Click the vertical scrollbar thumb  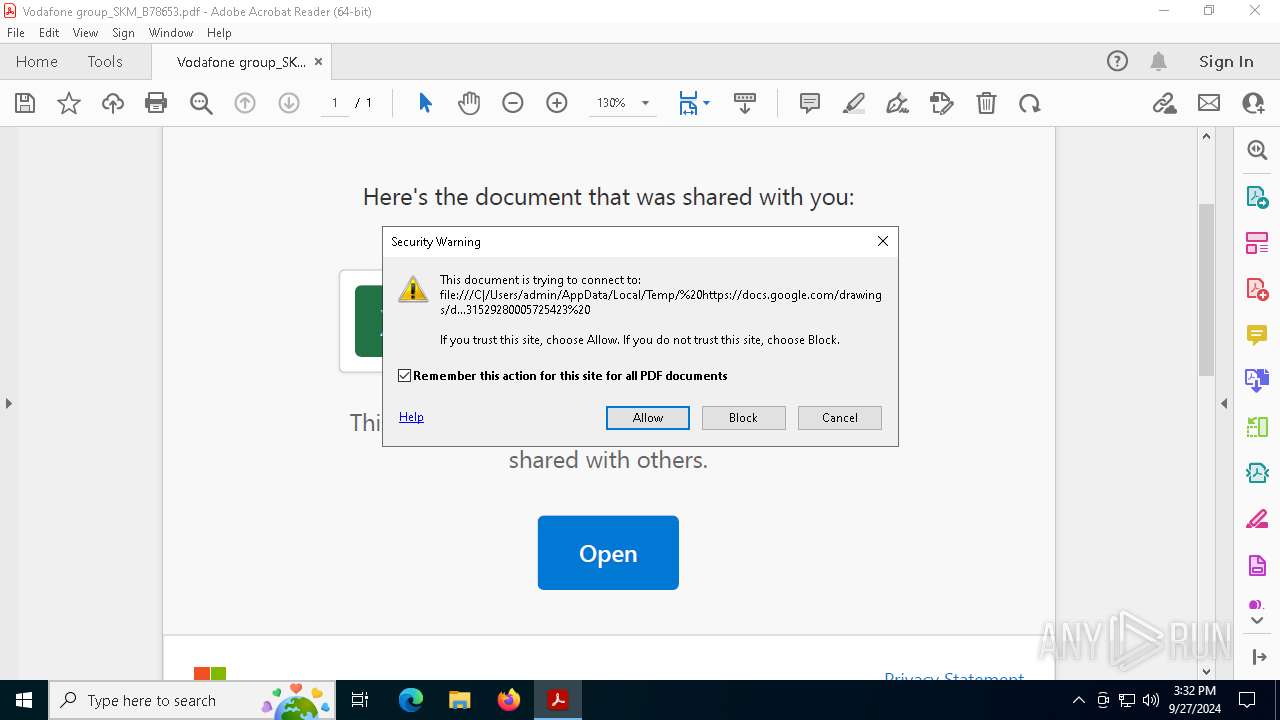(x=1206, y=289)
